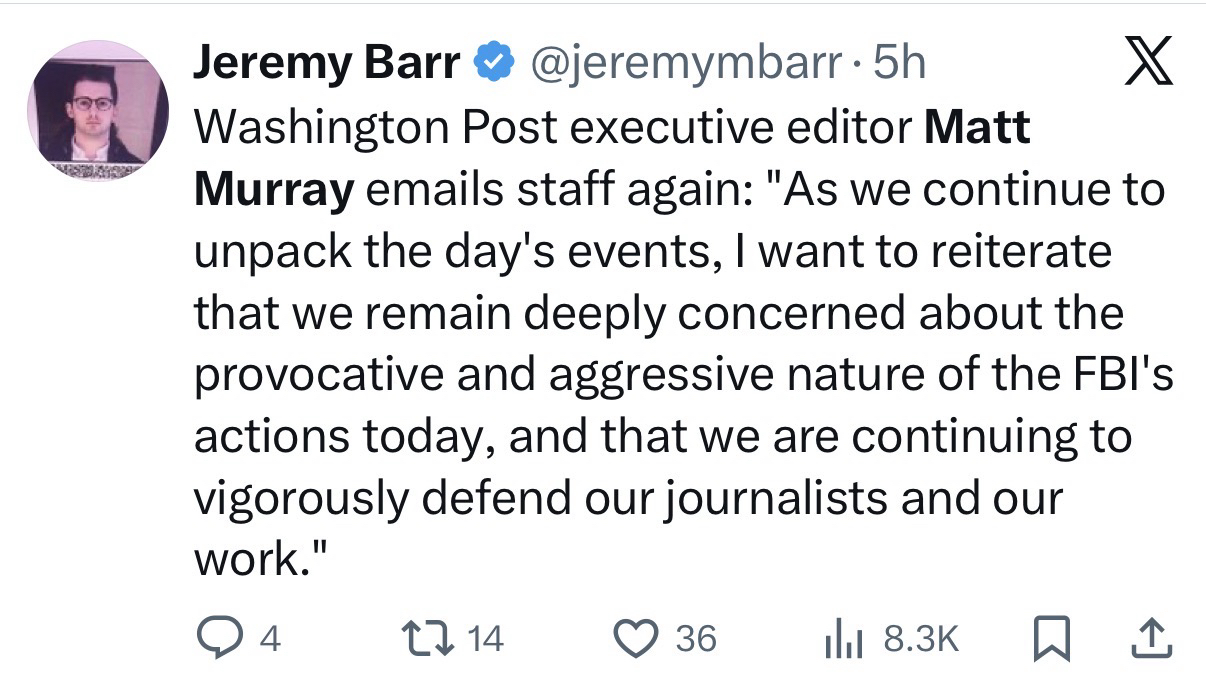Image resolution: width=1206 pixels, height=693 pixels.
Task: Click the 5h timestamp
Action: click(900, 65)
